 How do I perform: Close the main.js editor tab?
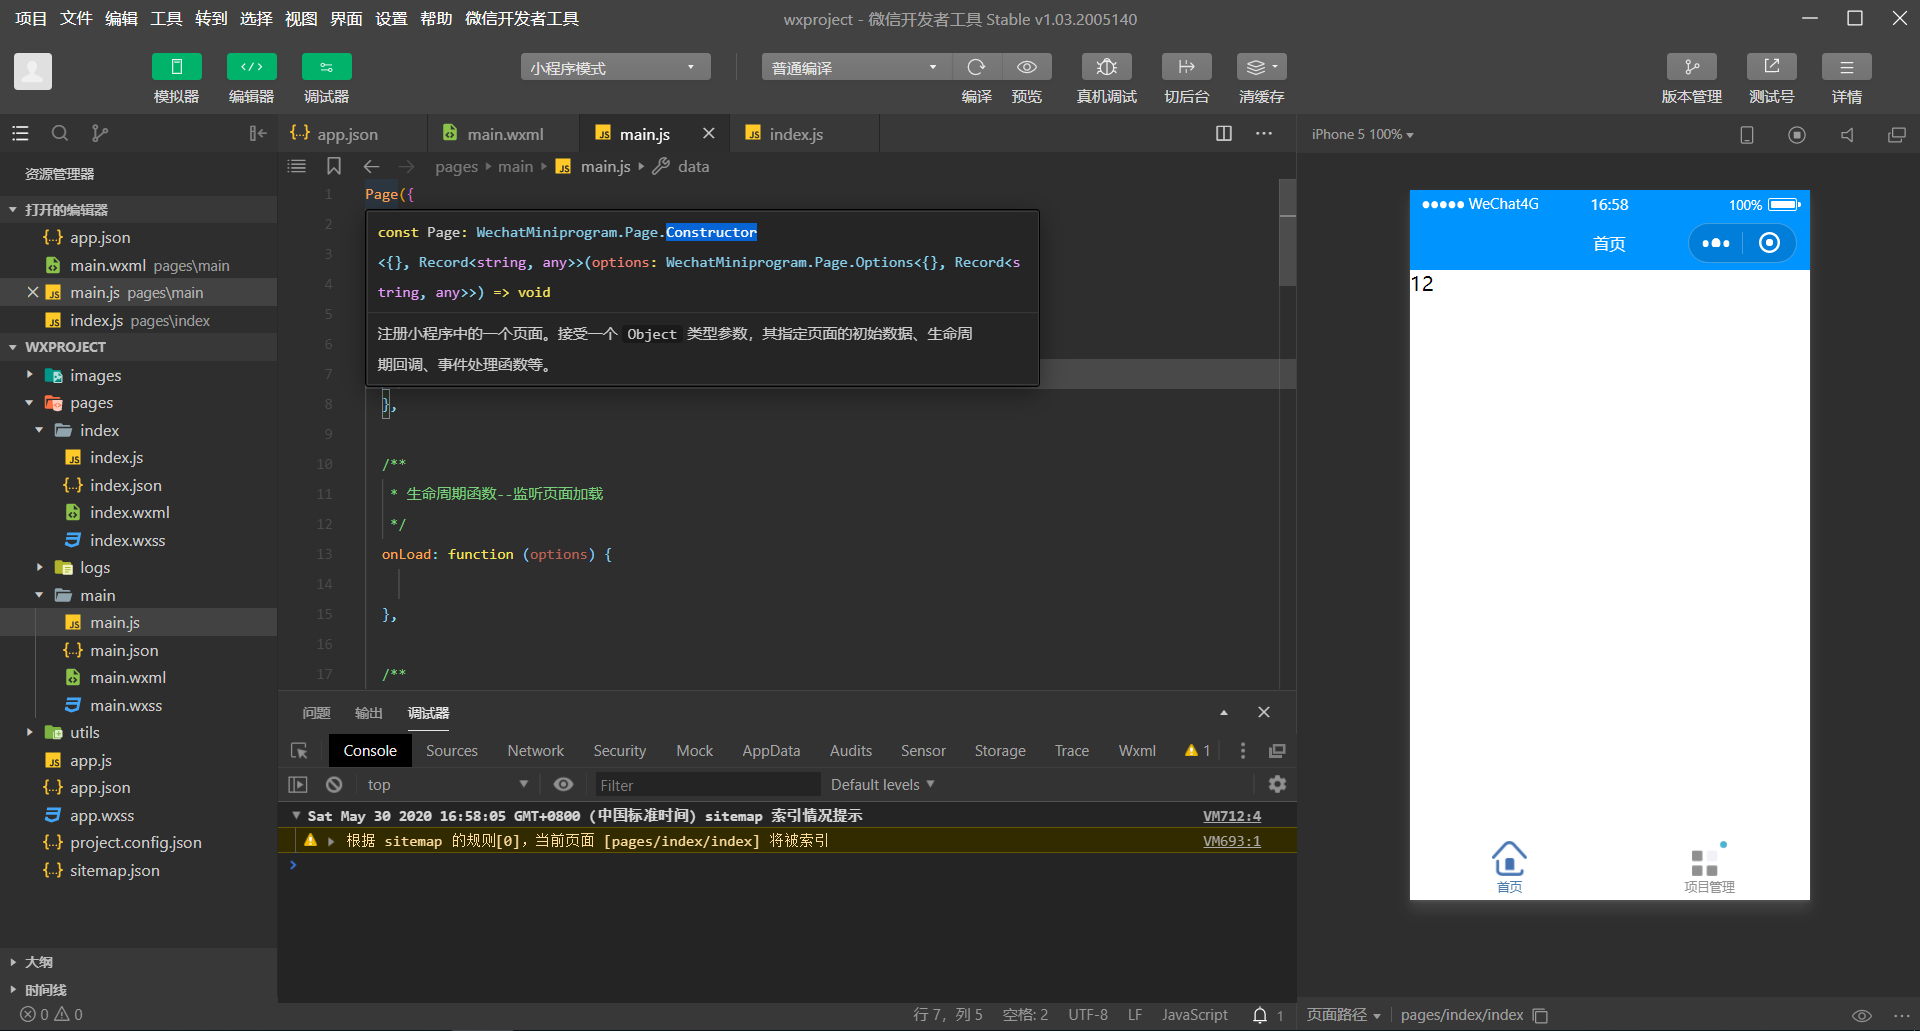click(708, 133)
